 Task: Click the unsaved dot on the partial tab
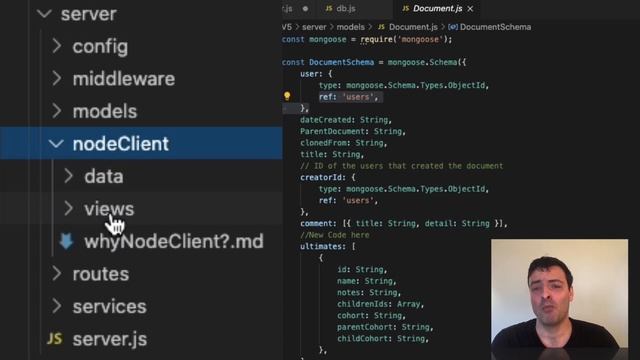pyautogui.click(x=305, y=9)
